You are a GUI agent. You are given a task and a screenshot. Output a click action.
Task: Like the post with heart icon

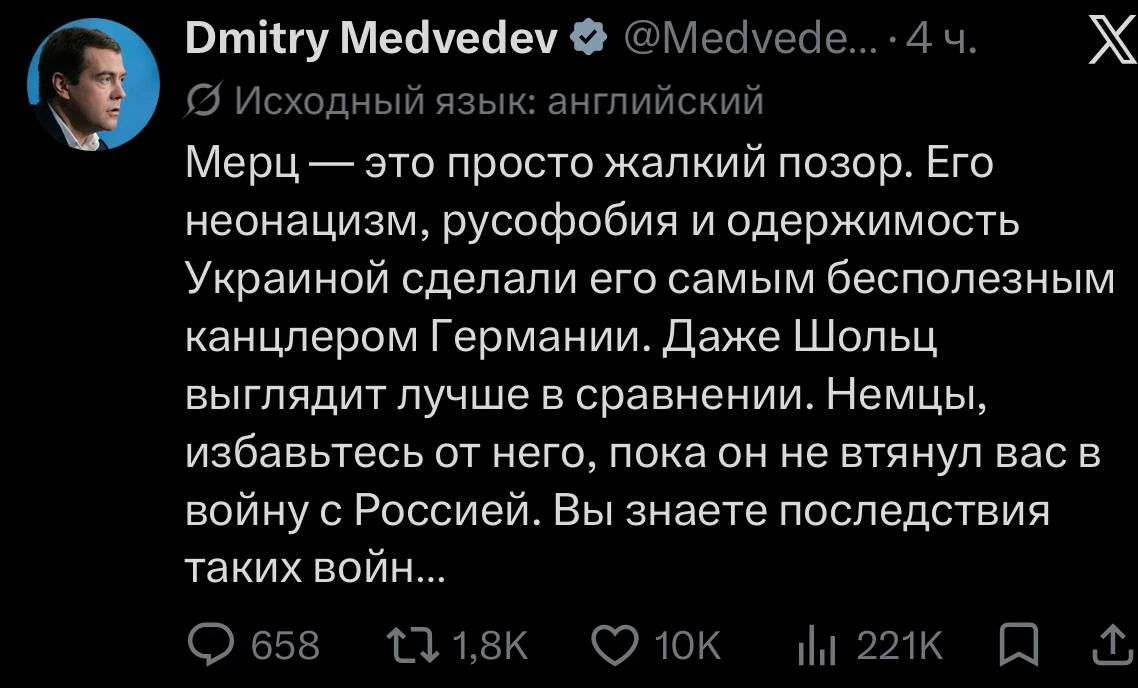(x=615, y=645)
